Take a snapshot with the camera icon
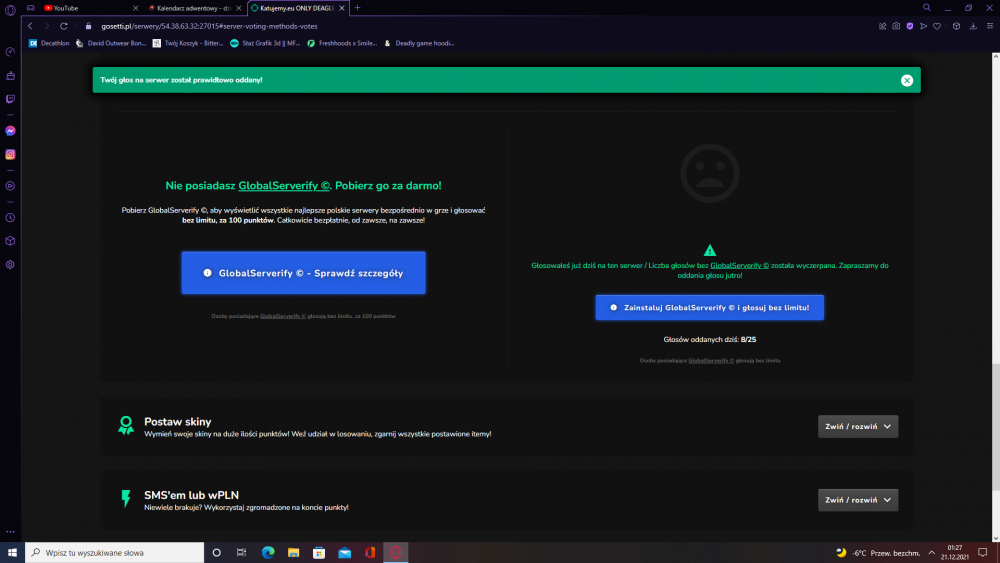This screenshot has width=1000, height=563. (896, 26)
